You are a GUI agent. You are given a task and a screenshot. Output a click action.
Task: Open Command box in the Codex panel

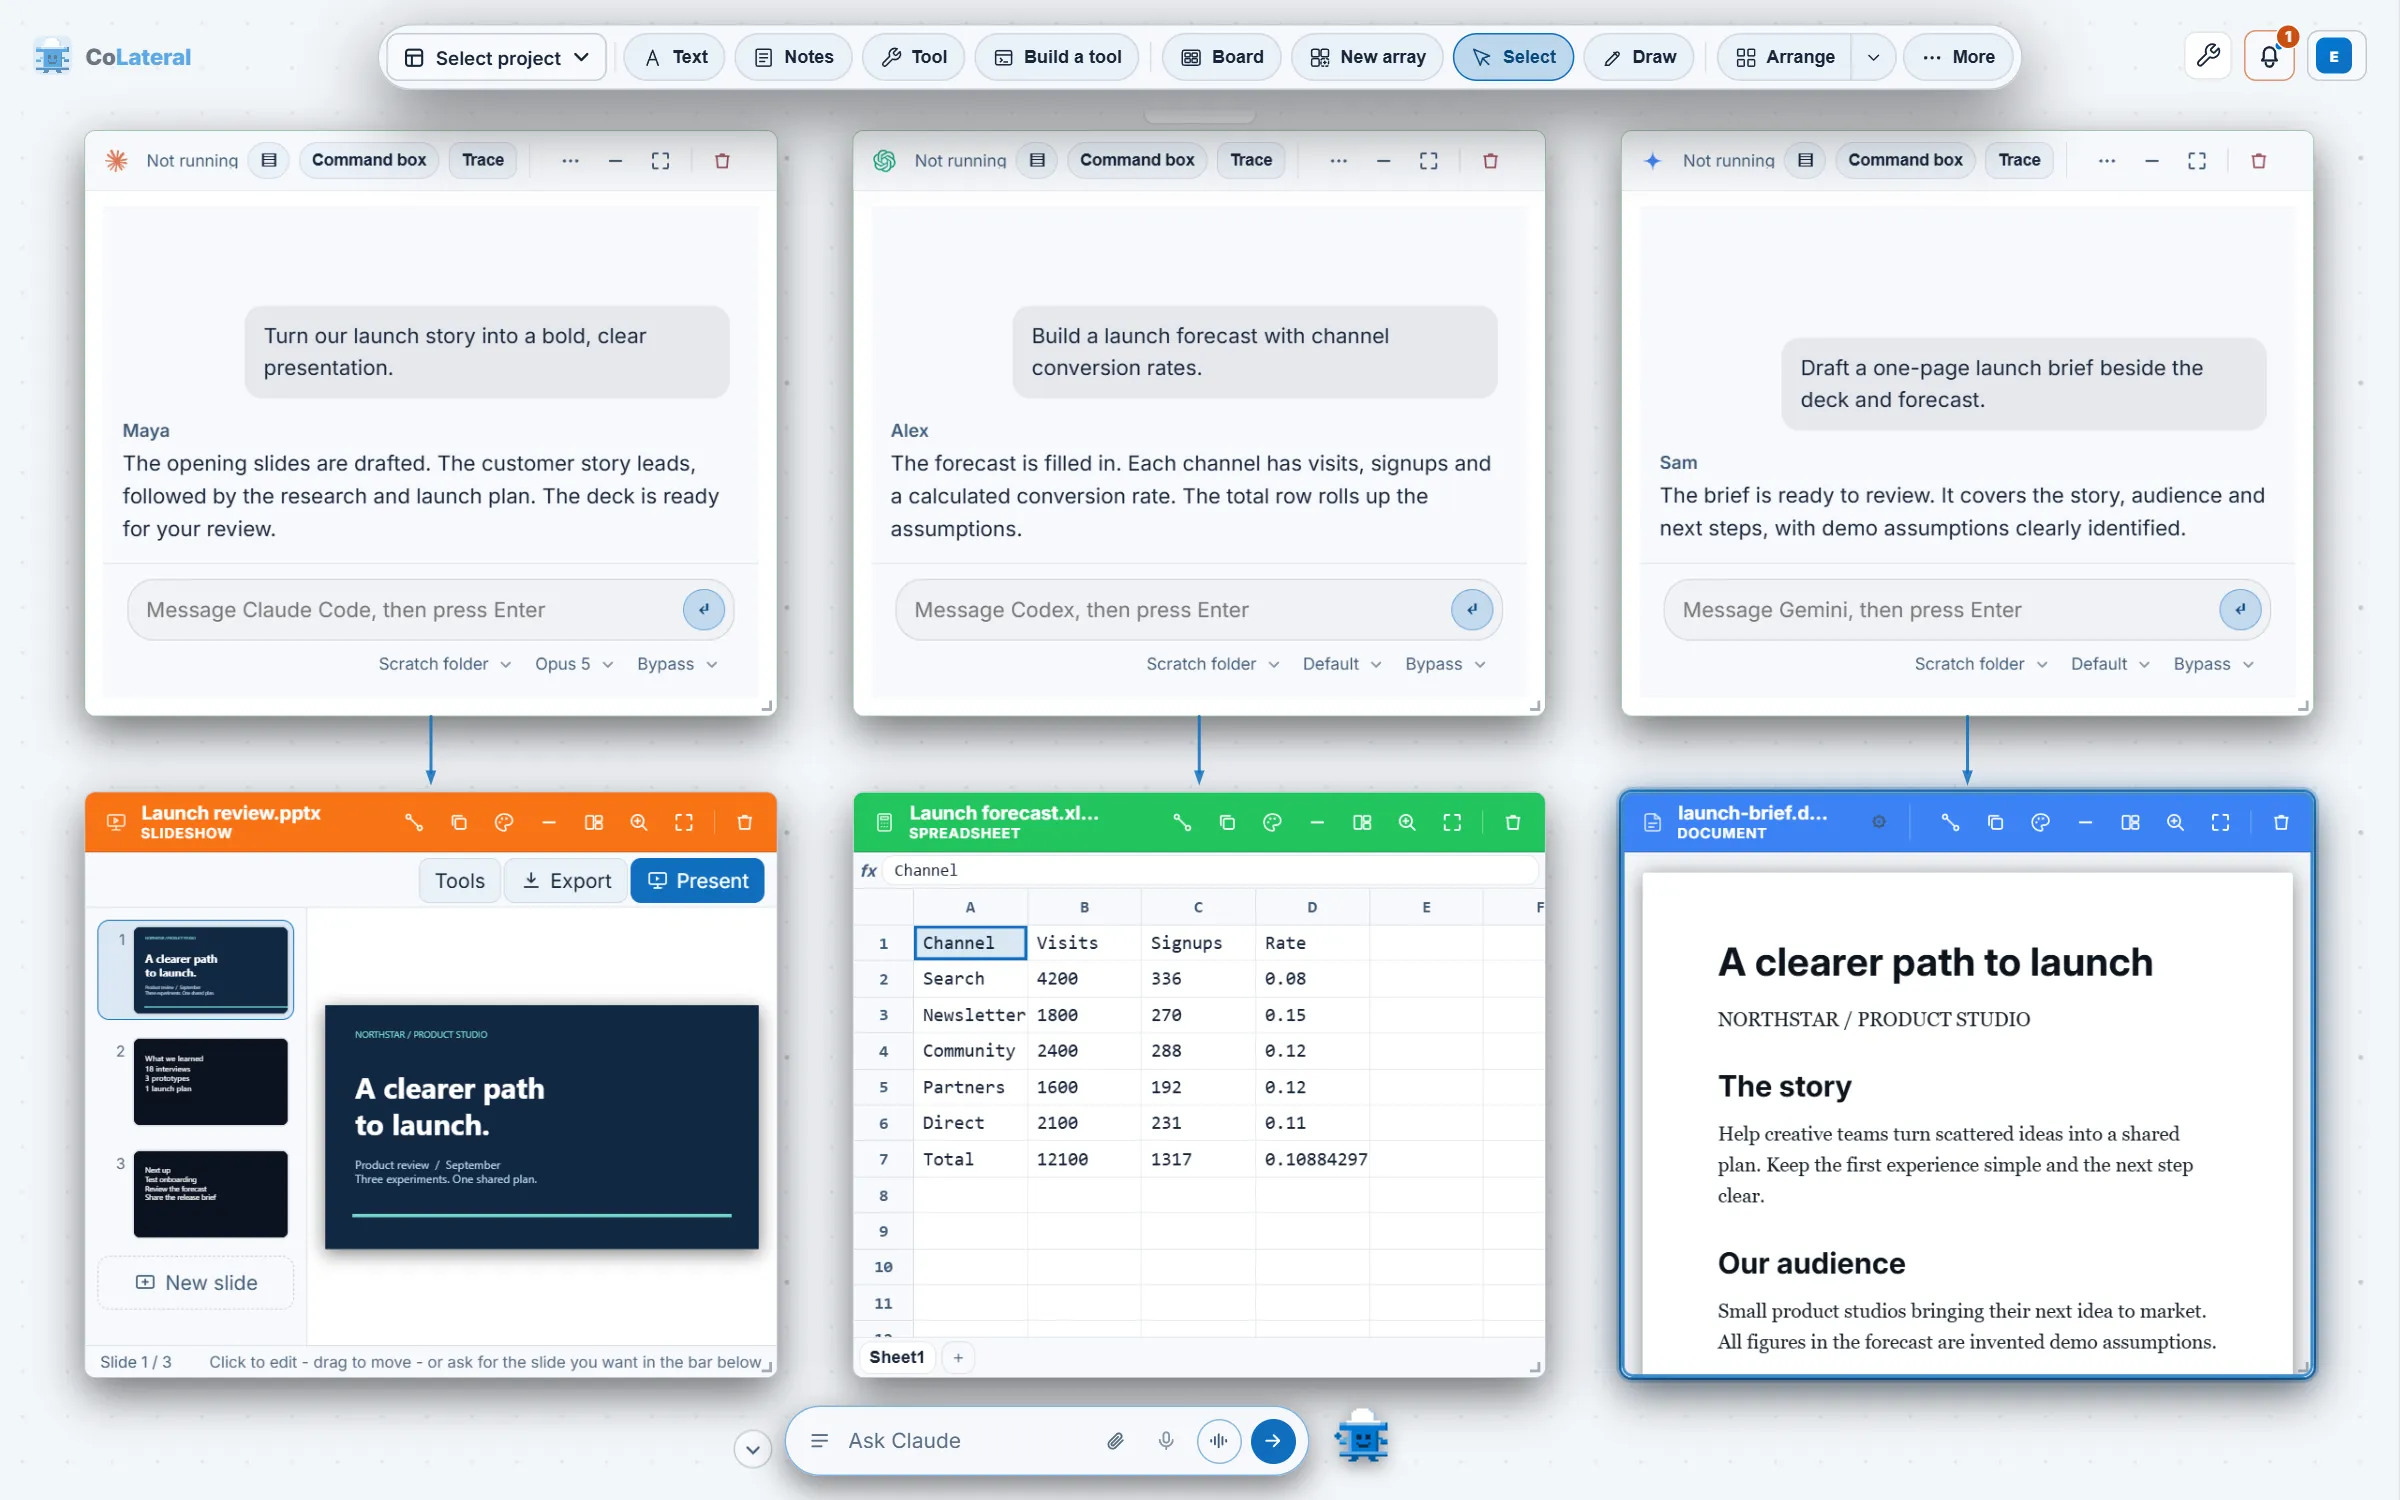1137,160
